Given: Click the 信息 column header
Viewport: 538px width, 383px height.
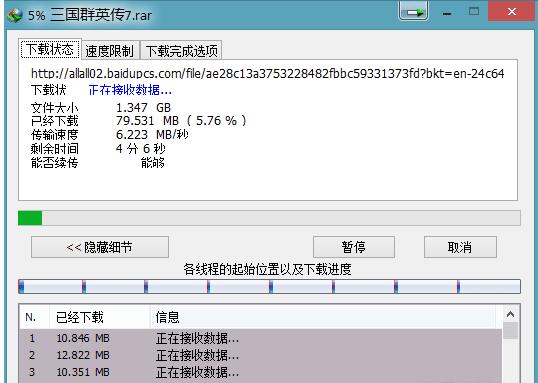Looking at the screenshot, I should click(x=323, y=317).
